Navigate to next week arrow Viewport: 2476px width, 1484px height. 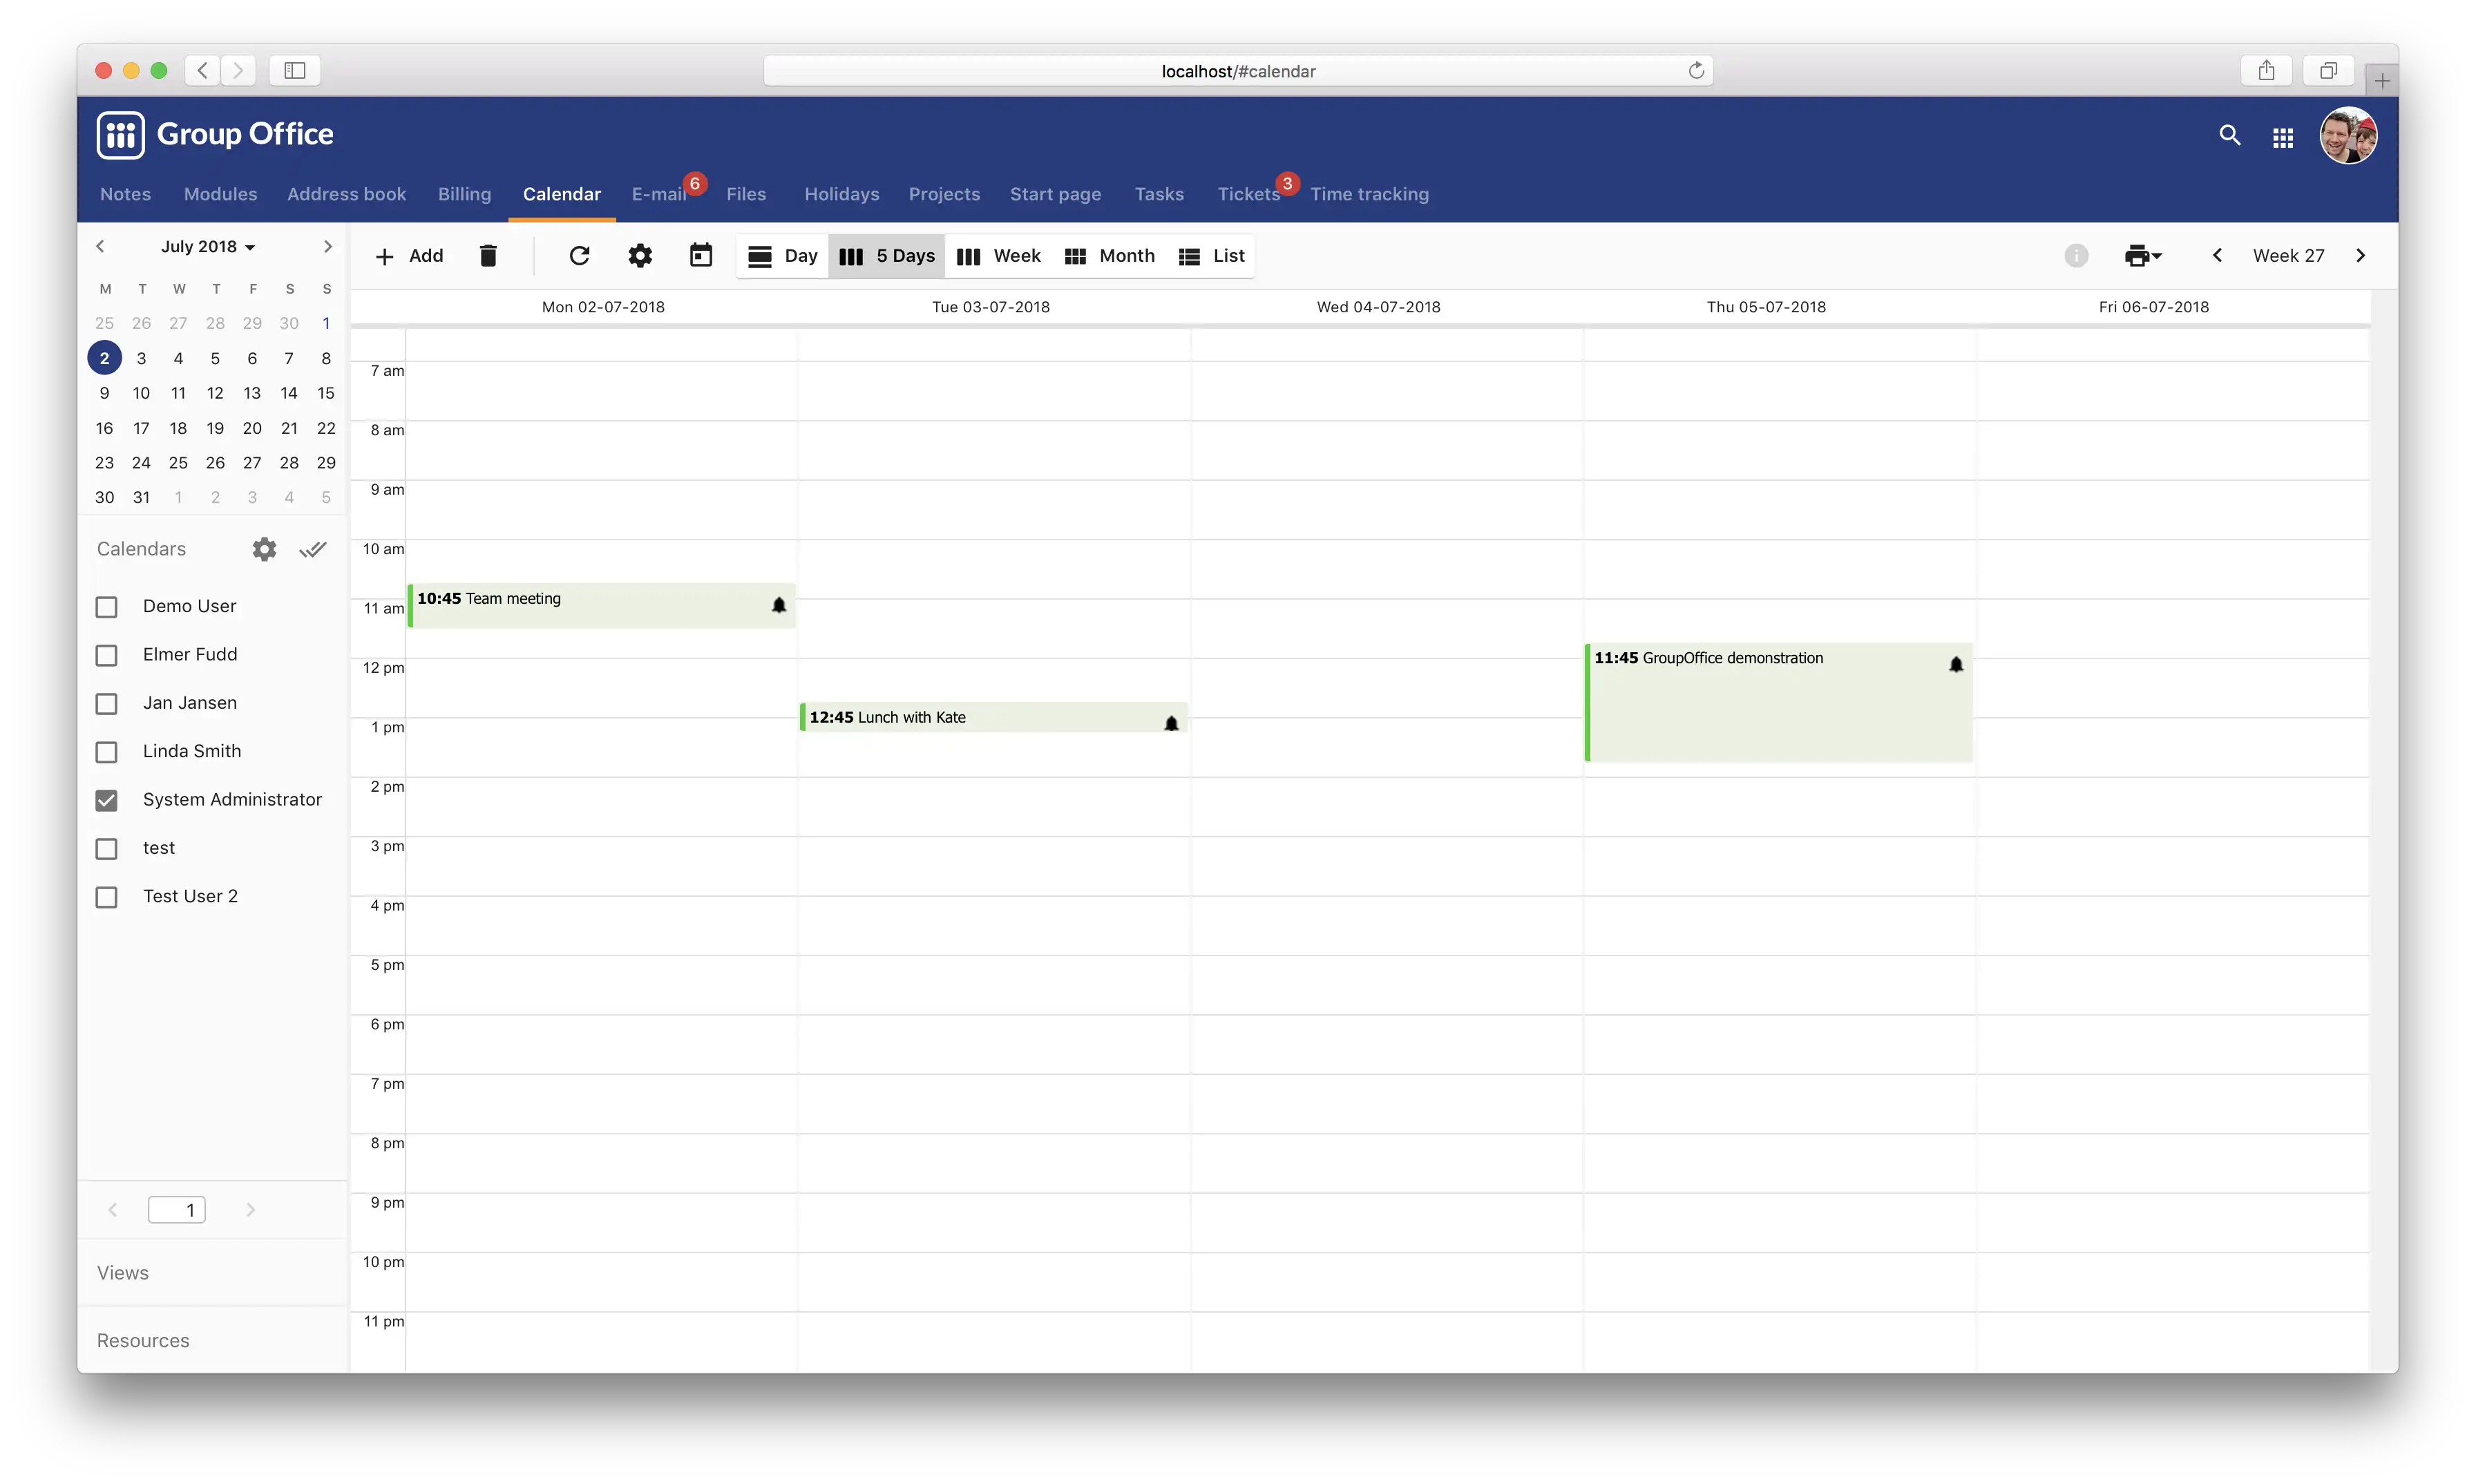click(2361, 254)
